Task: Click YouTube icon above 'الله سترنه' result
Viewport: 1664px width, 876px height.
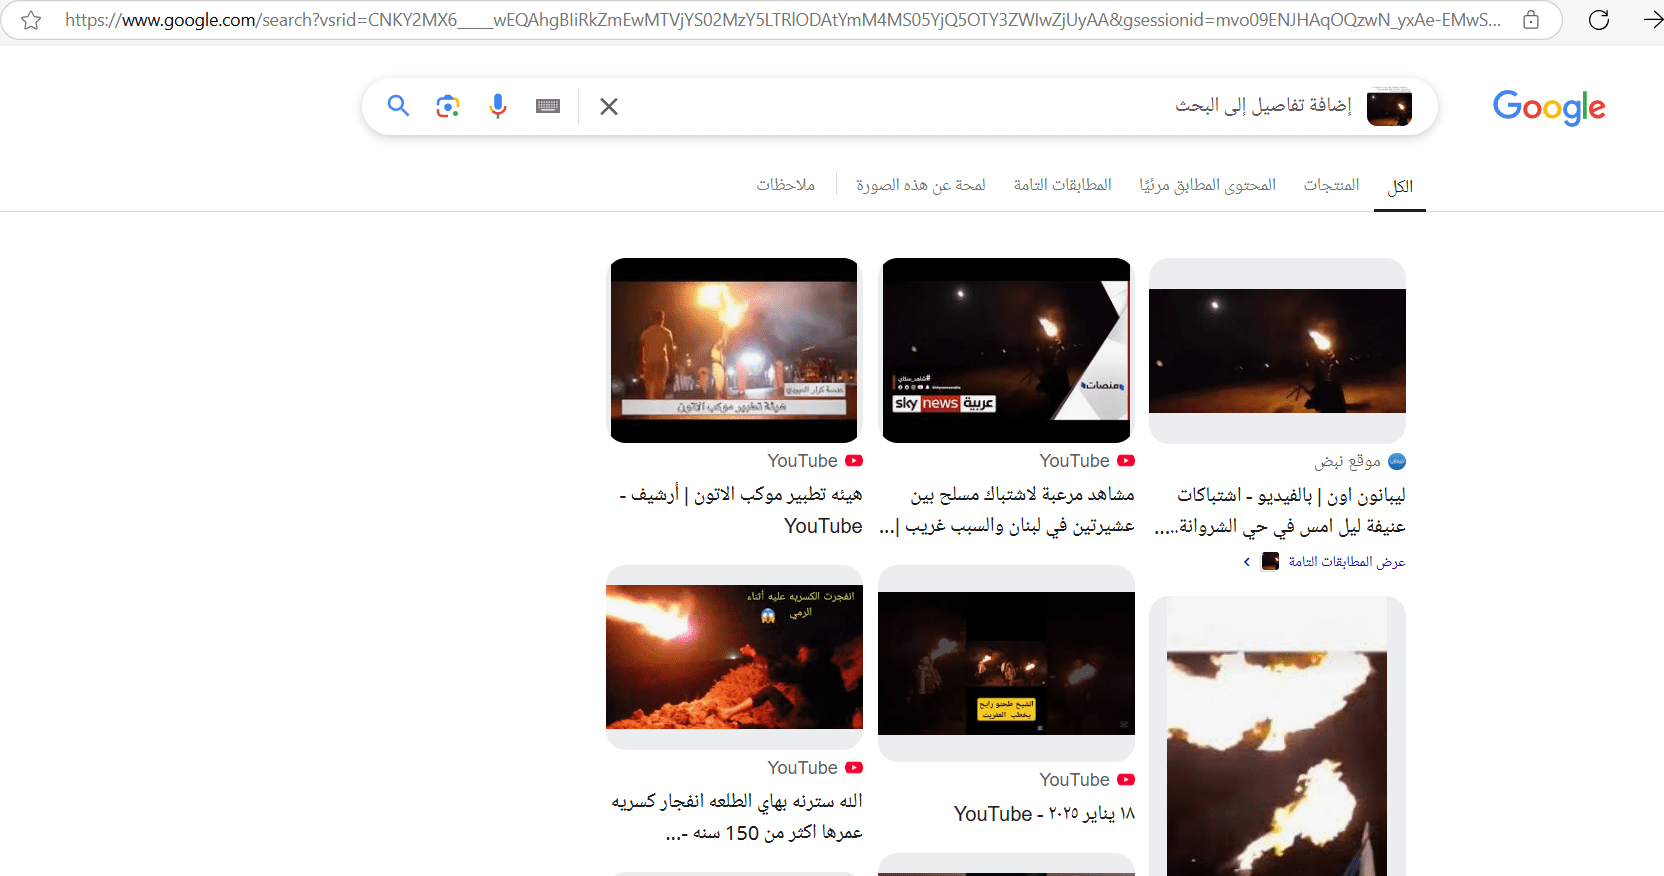Action: pos(854,768)
